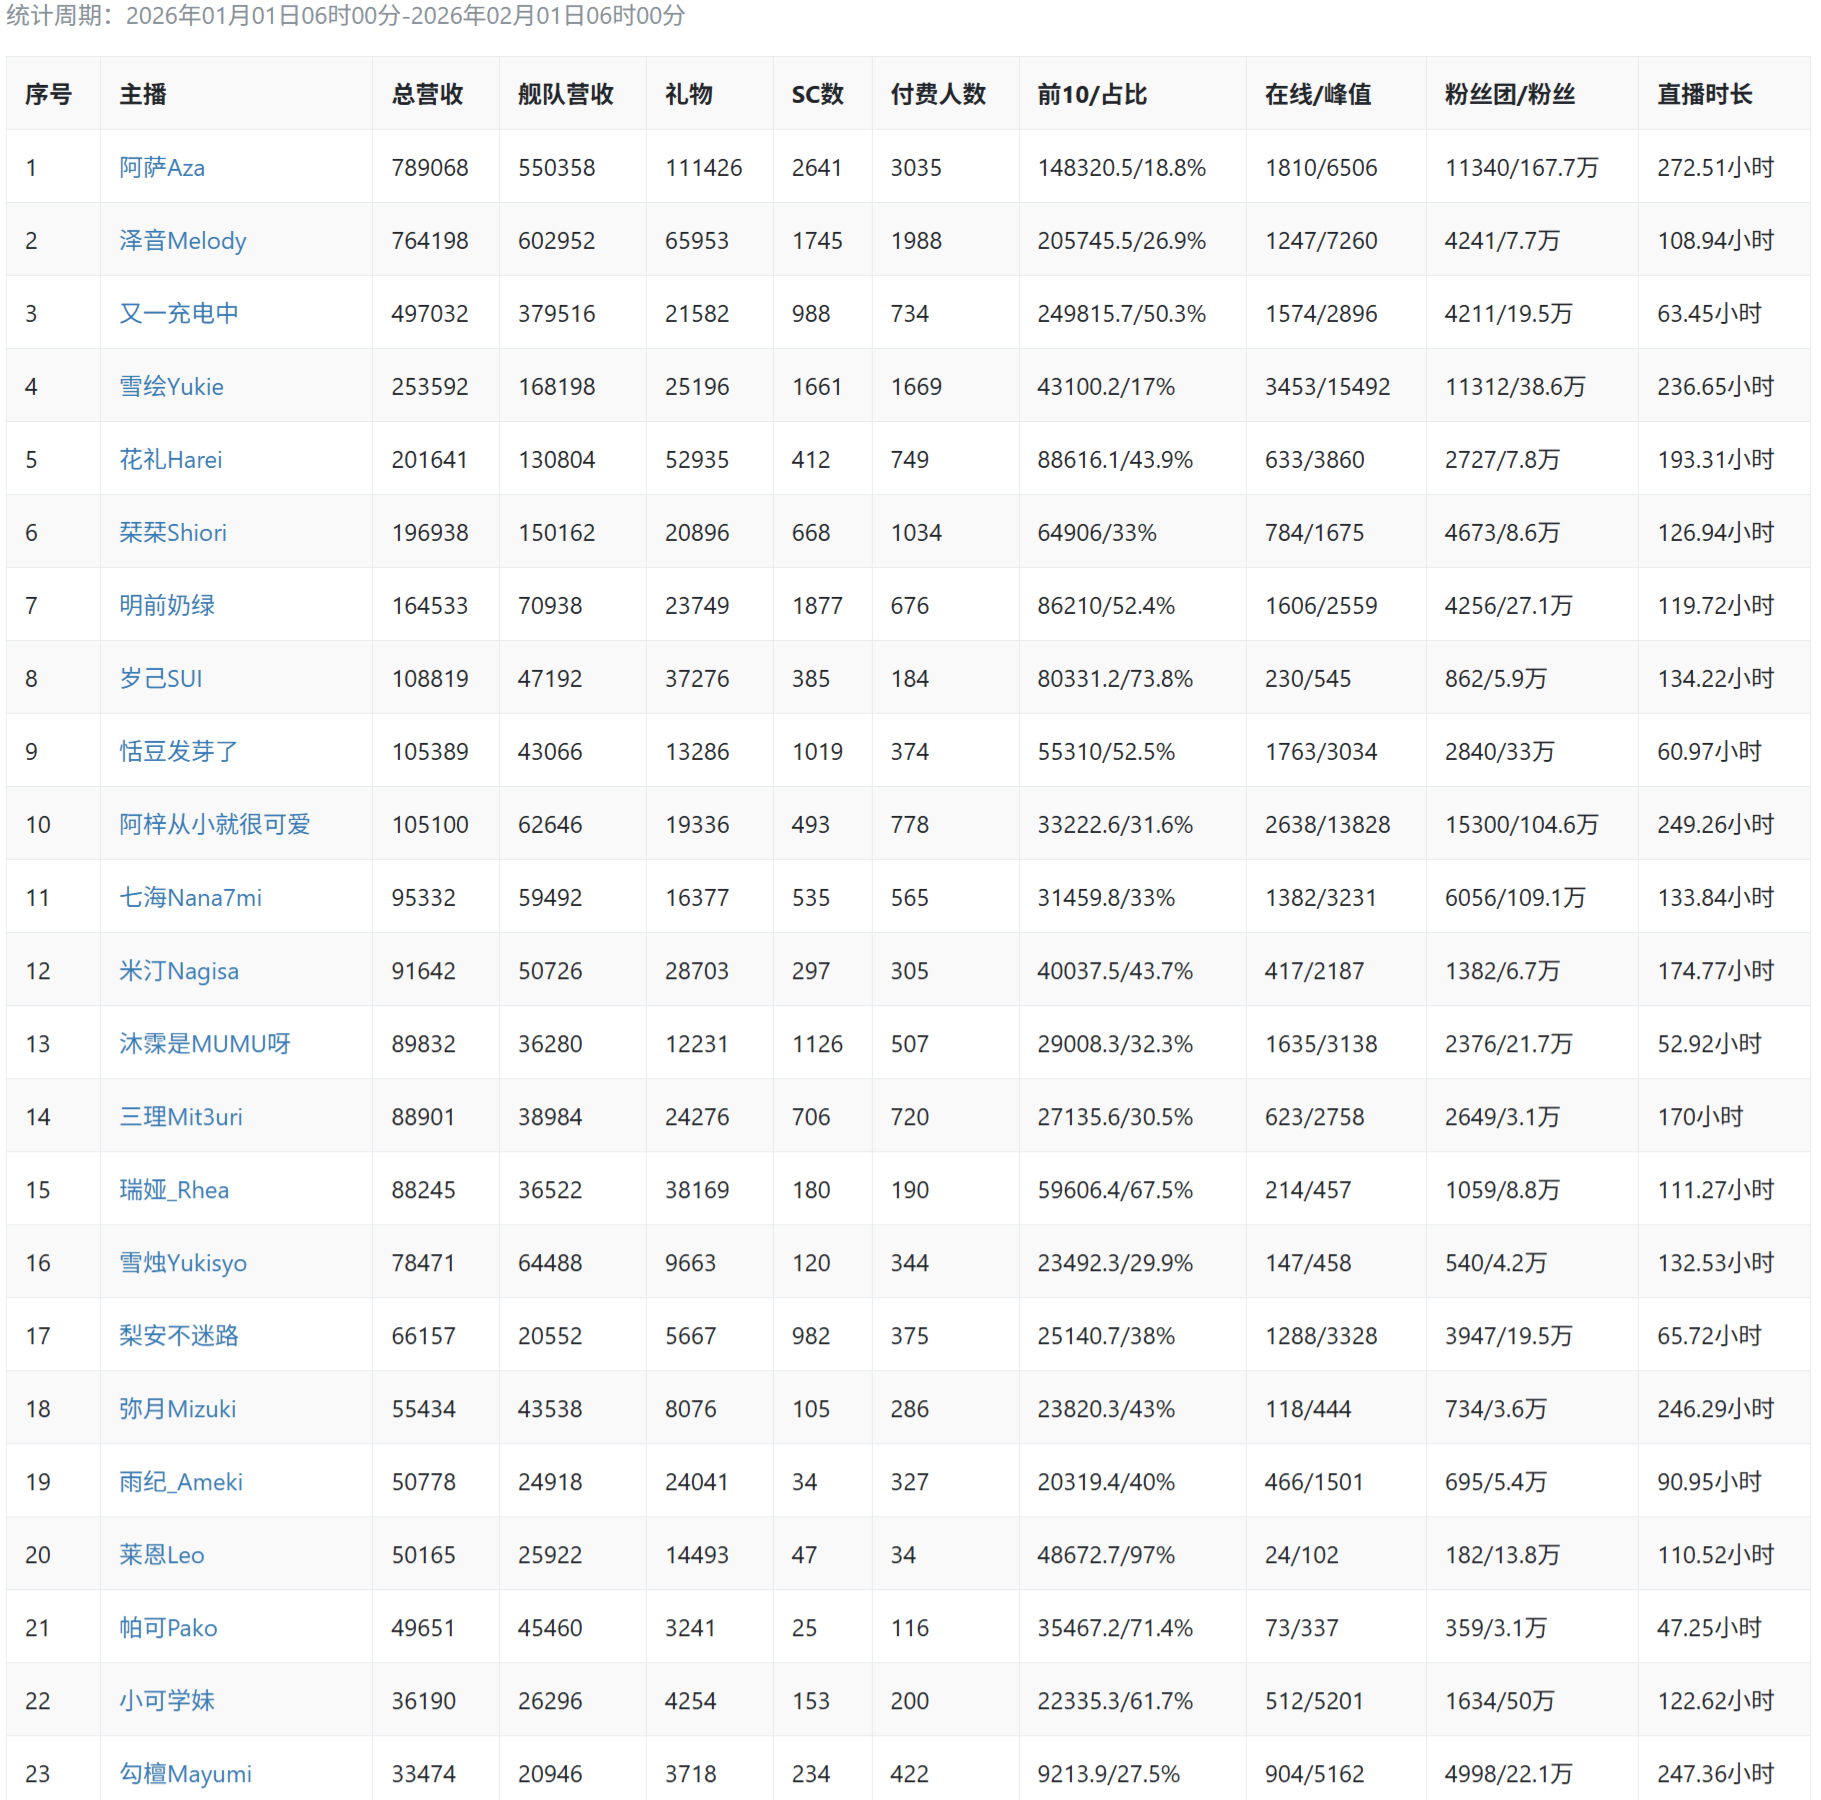This screenshot has height=1800, width=1821.
Task: Click the 又一充电中 streamer link
Action: point(179,314)
